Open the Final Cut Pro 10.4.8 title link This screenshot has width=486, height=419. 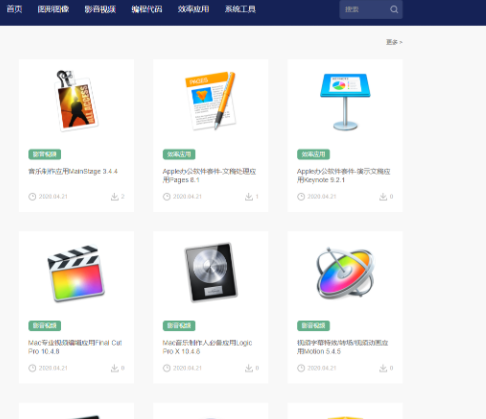click(75, 347)
